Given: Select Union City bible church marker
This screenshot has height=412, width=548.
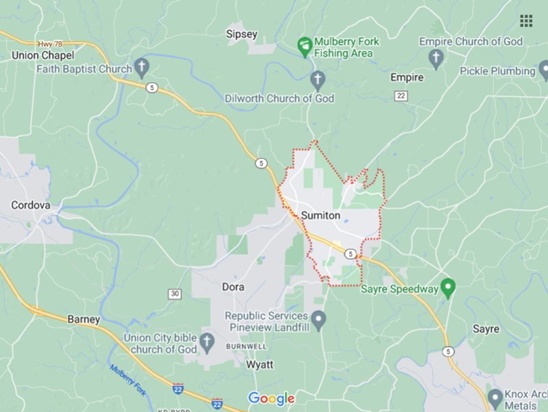Looking at the screenshot, I should [x=207, y=343].
